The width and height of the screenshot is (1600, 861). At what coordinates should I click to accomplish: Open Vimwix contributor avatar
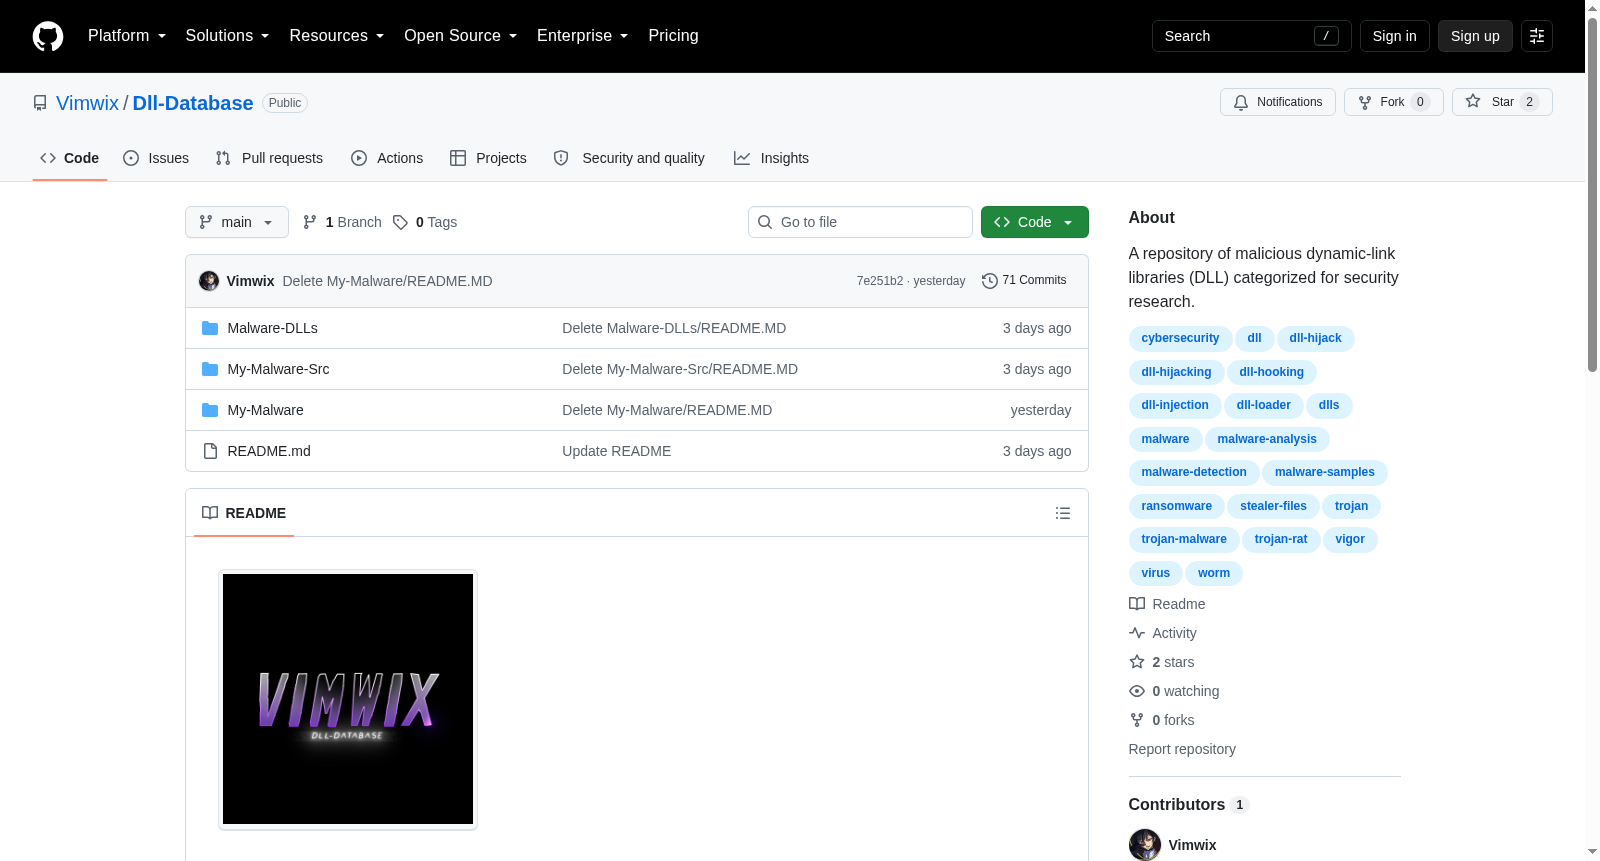[1145, 845]
